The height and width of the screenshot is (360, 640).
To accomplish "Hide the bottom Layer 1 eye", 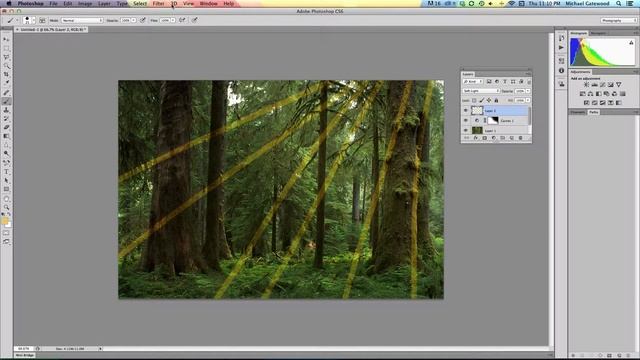I will coord(466,130).
